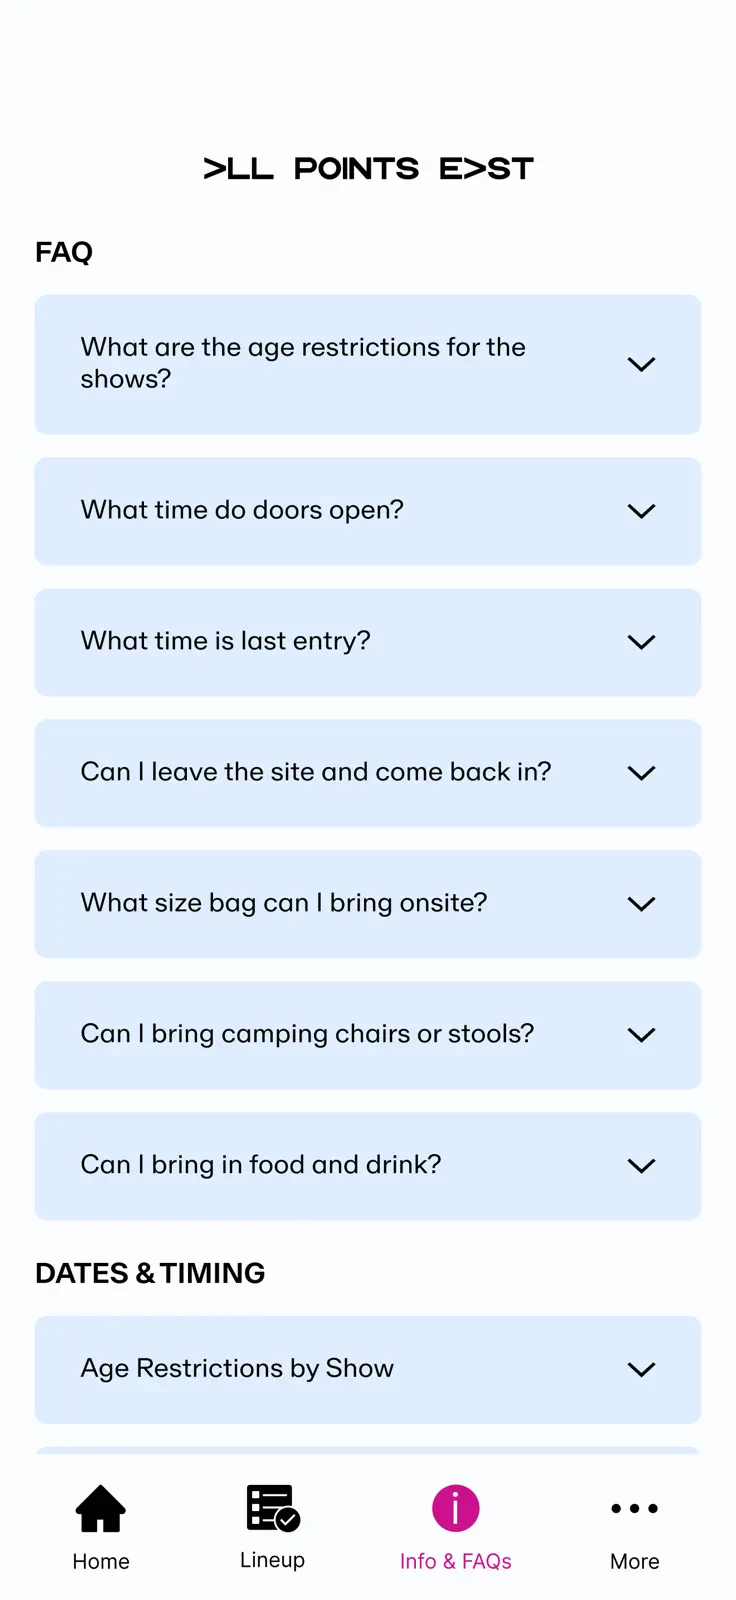Expand the doors open chevron
Viewport: 736px width, 1600px height.
click(641, 511)
